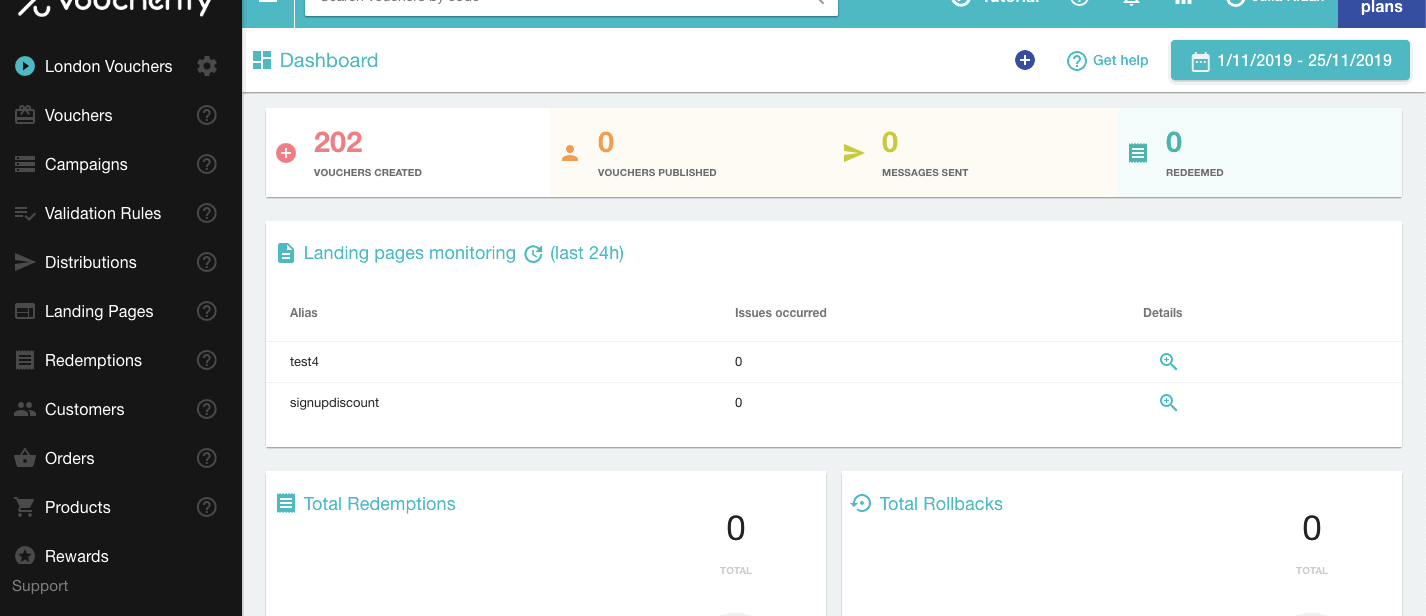Click Get help link

[1108, 60]
